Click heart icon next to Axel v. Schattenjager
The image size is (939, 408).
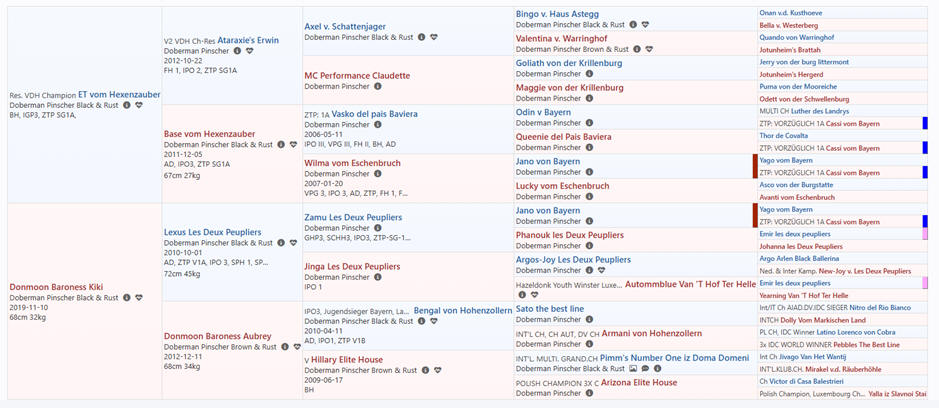coord(434,37)
